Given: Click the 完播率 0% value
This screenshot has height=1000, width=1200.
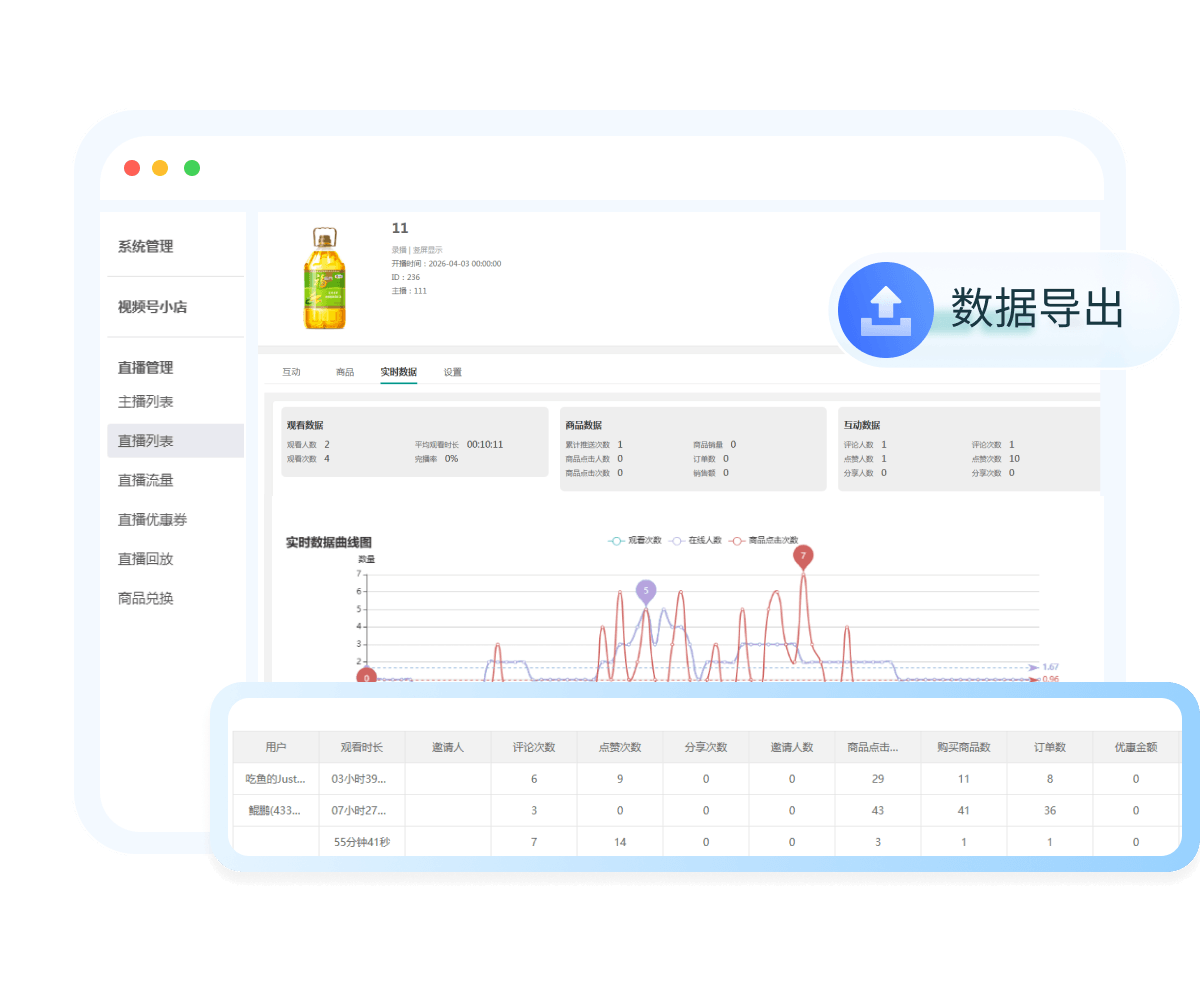Looking at the screenshot, I should pyautogui.click(x=451, y=458).
